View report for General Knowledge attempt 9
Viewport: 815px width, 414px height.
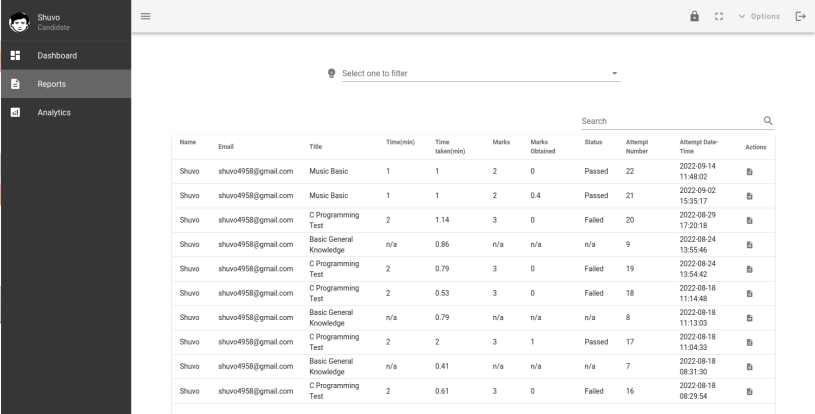749,245
